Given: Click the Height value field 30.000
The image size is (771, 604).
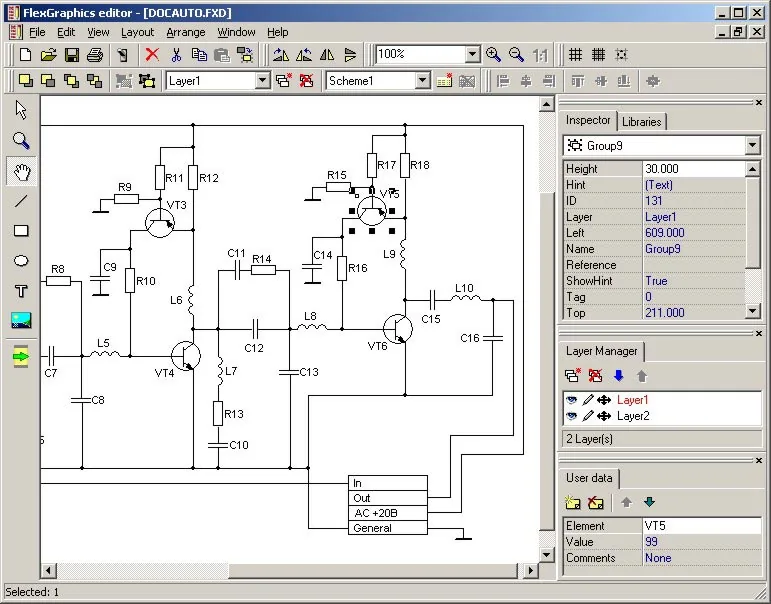Looking at the screenshot, I should click(694, 169).
